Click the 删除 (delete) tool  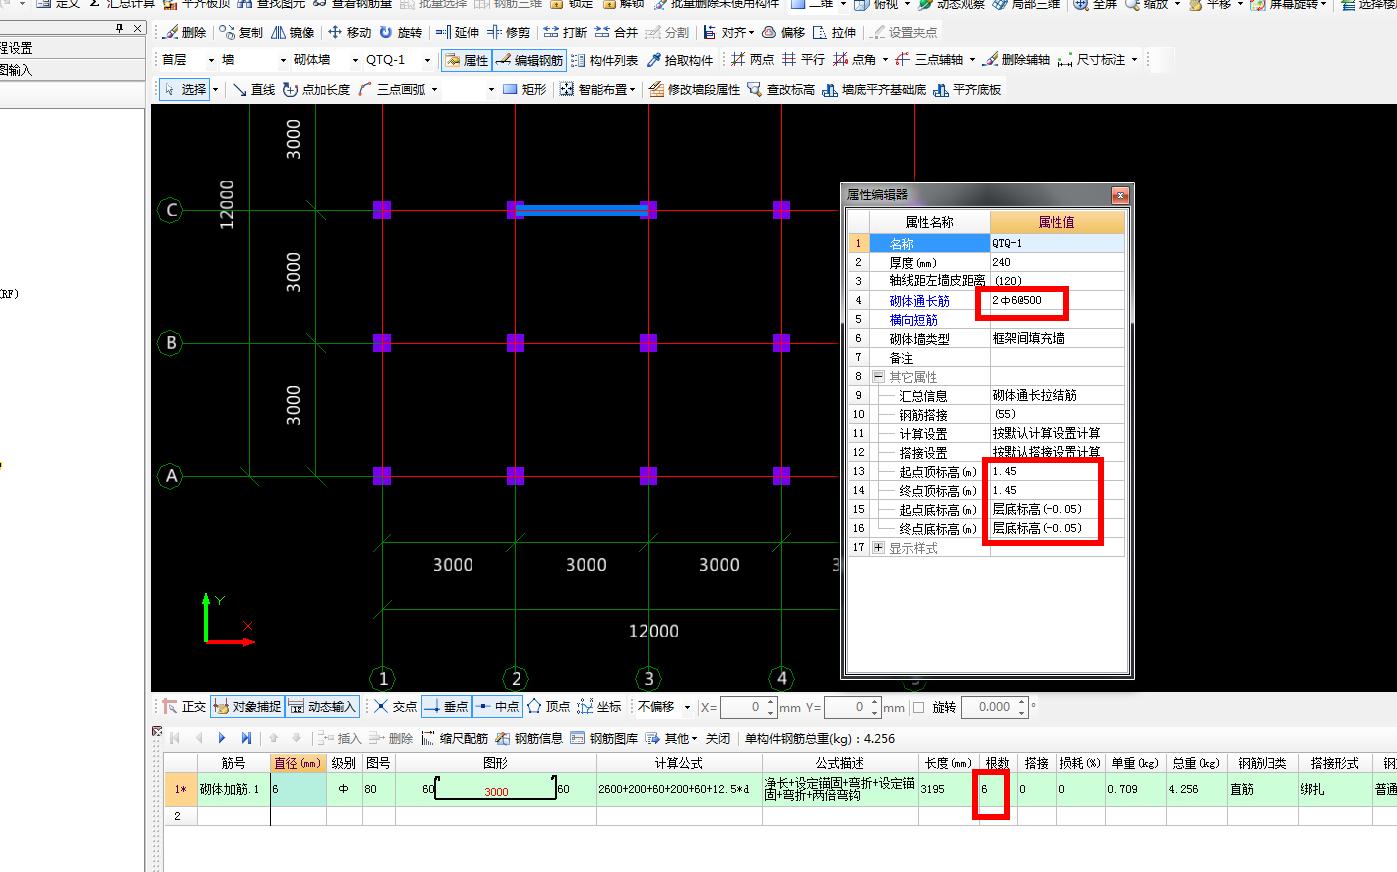[x=185, y=32]
